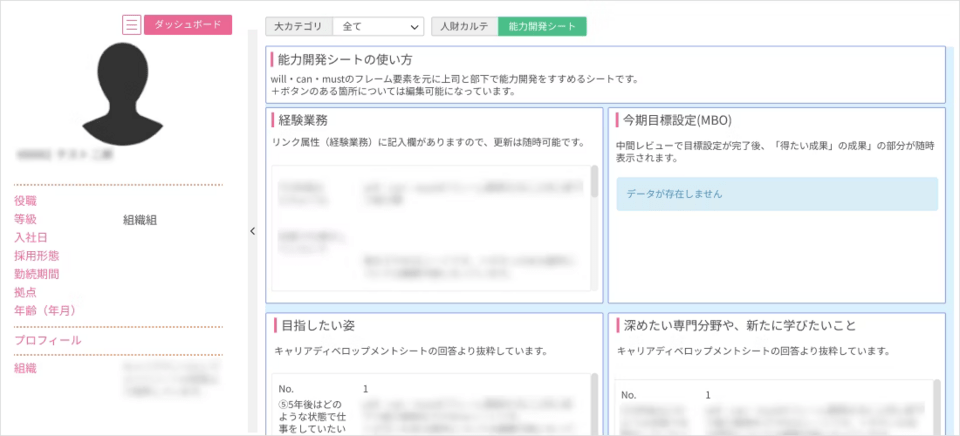Select the 能力開発シート tab
The image size is (960, 436).
coord(542,26)
